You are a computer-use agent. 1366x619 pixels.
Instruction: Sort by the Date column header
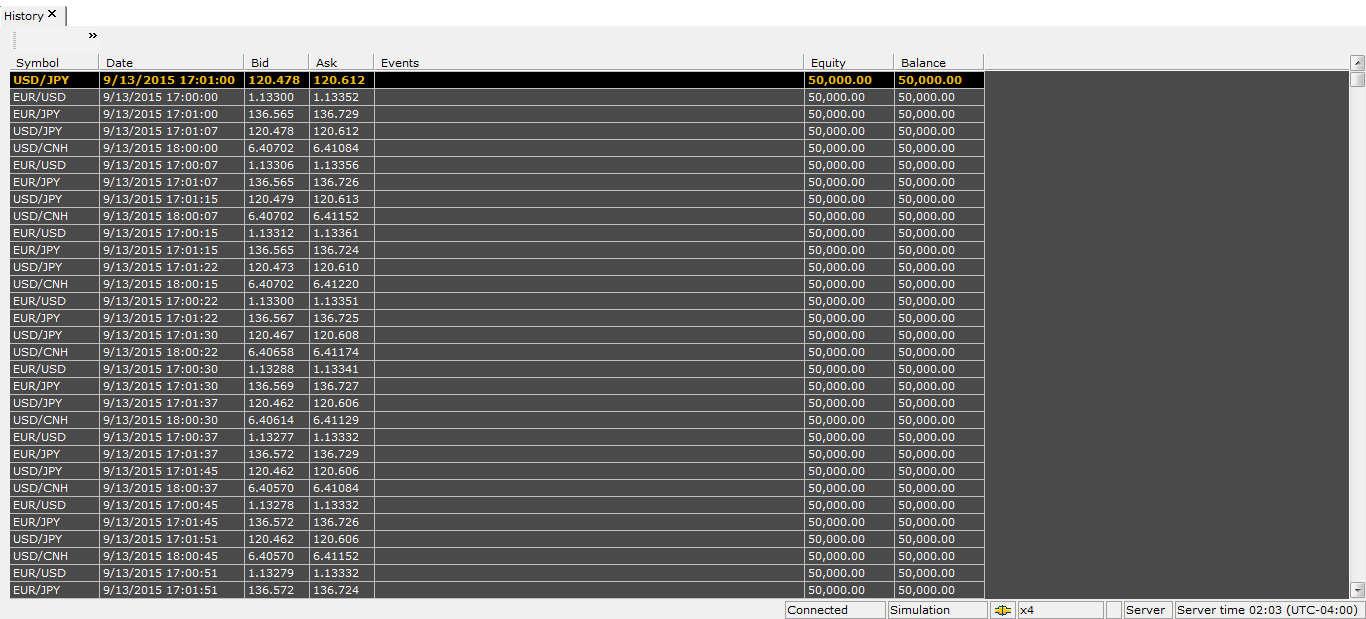pyautogui.click(x=171, y=63)
